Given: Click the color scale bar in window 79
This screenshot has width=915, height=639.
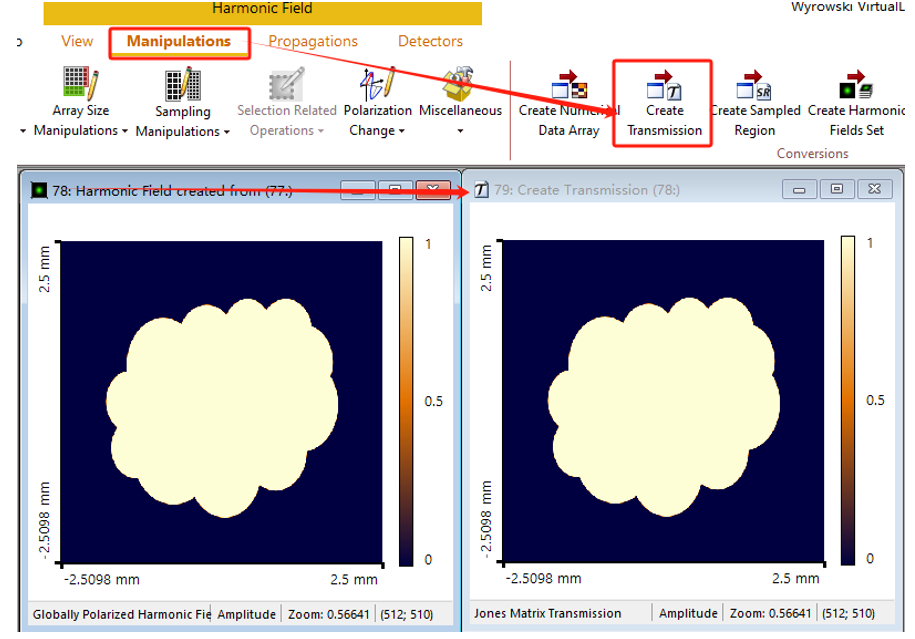Looking at the screenshot, I should pos(848,400).
